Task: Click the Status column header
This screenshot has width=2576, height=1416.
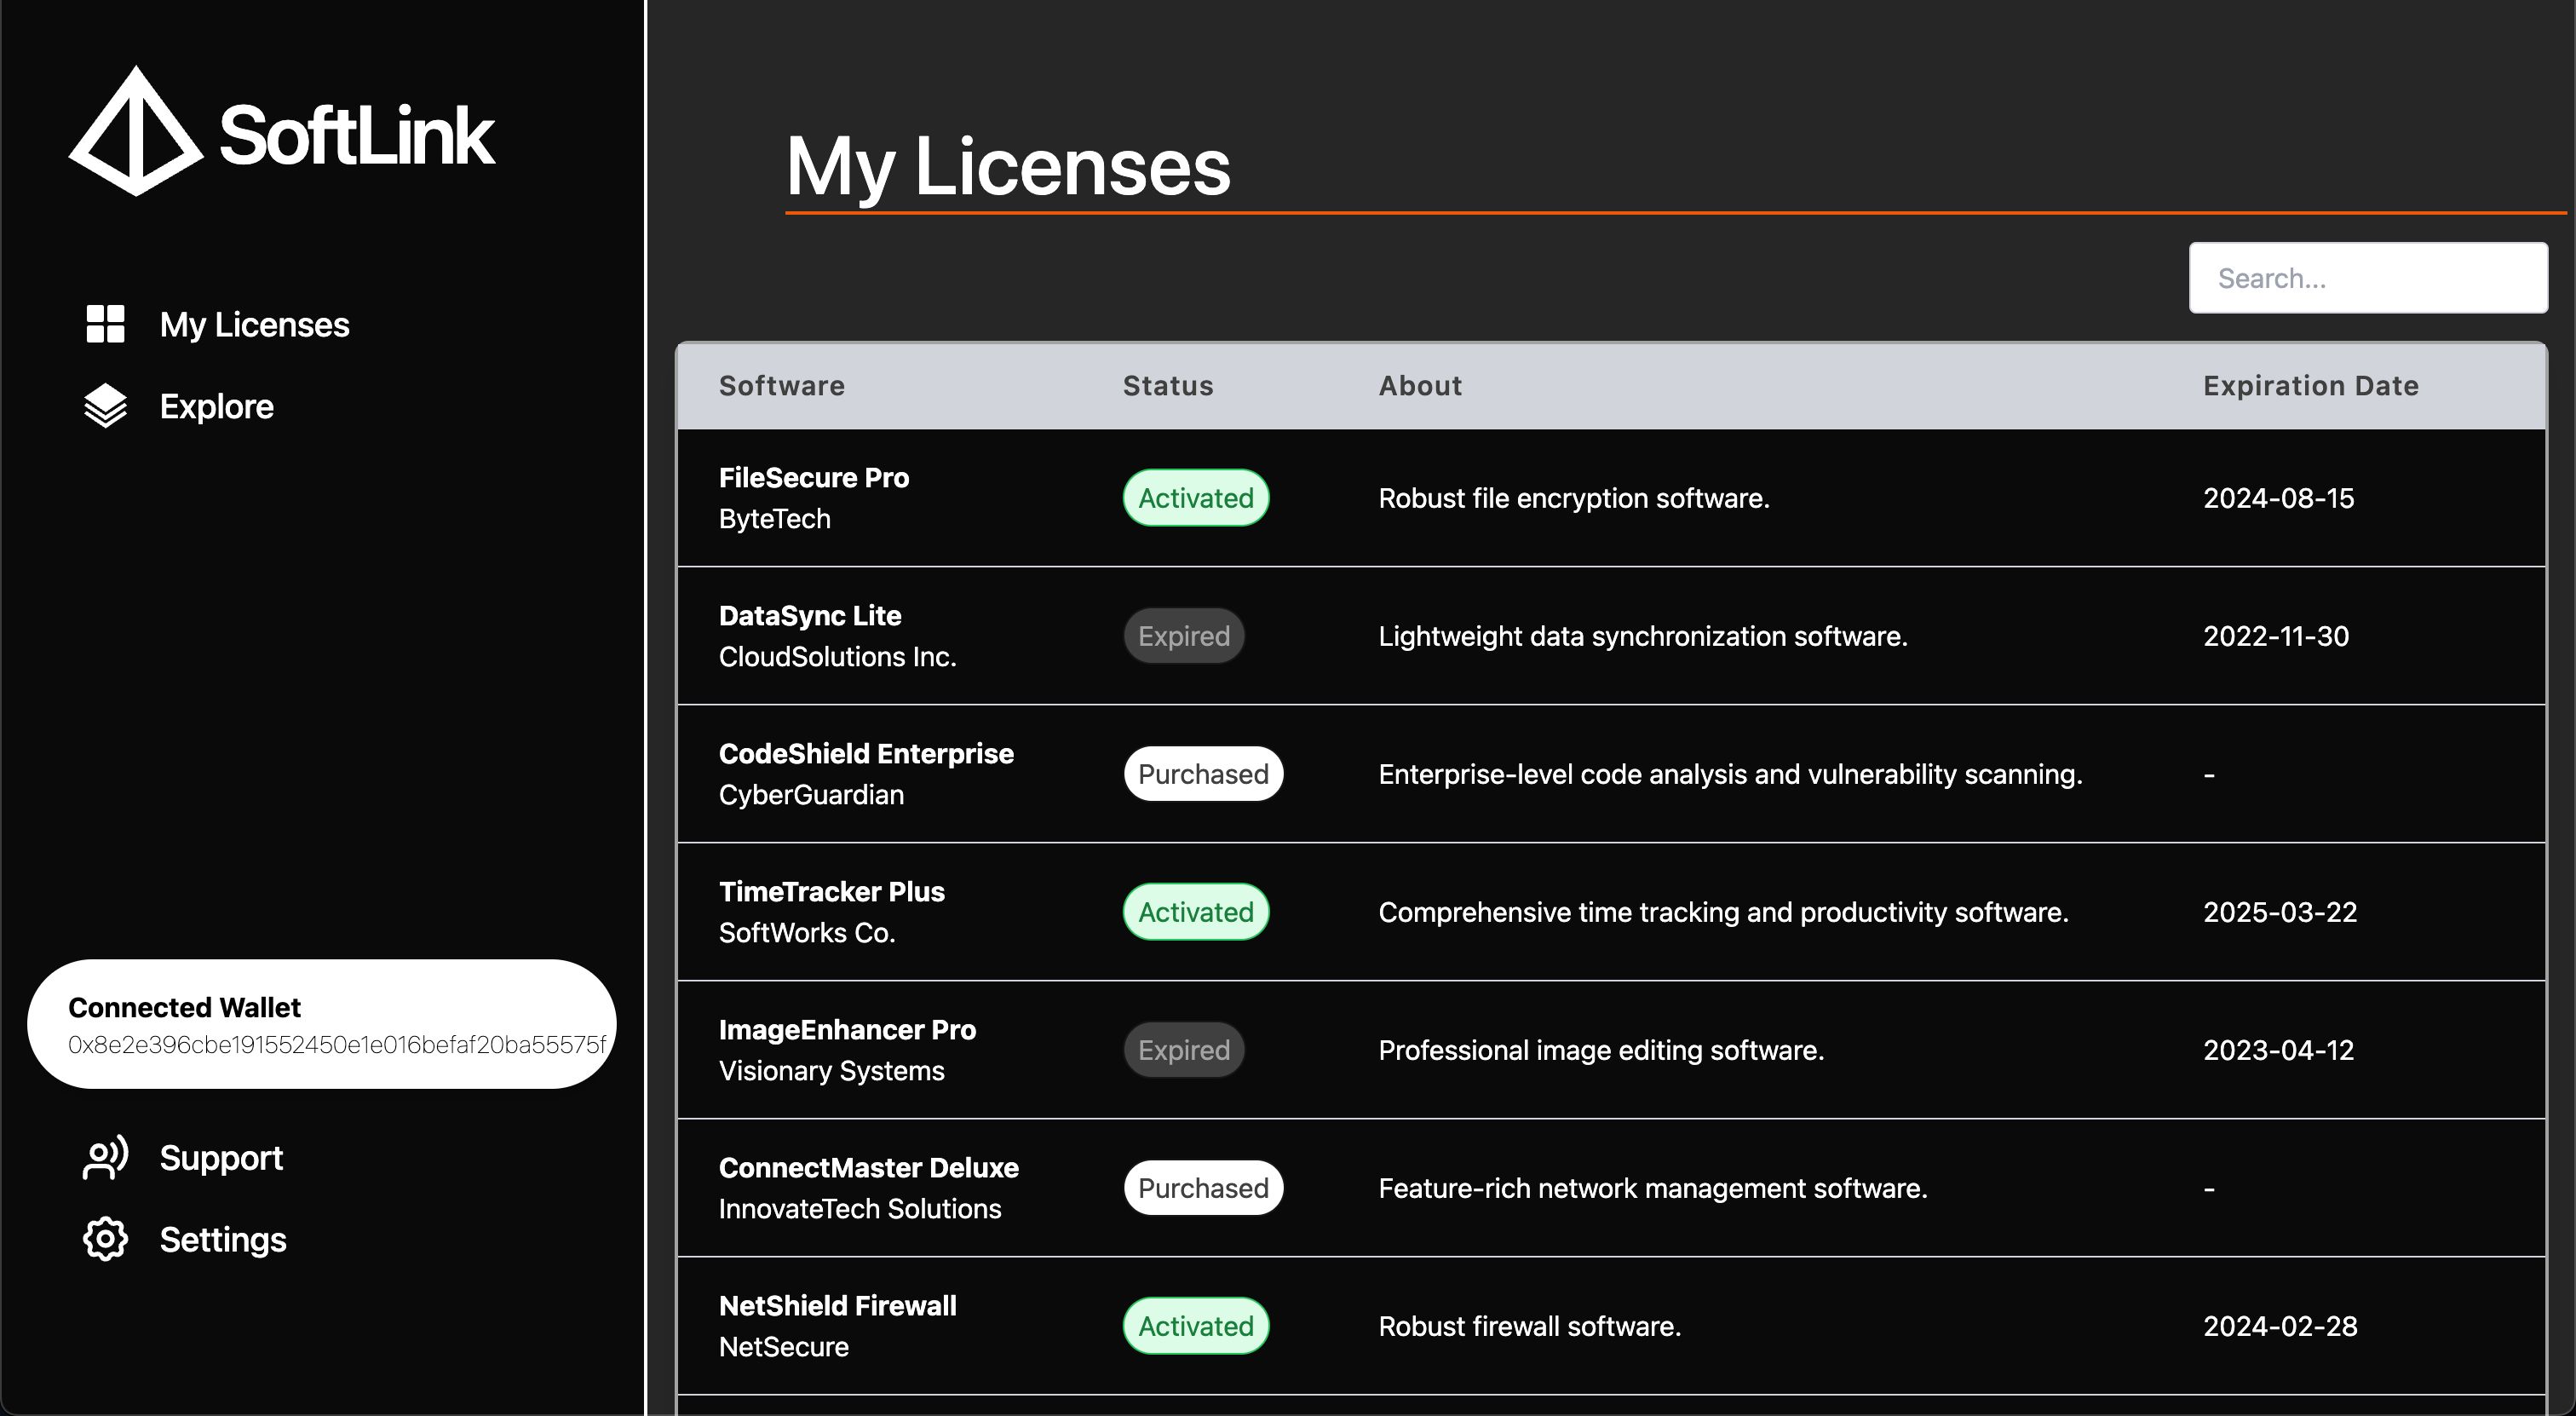Action: pyautogui.click(x=1168, y=386)
